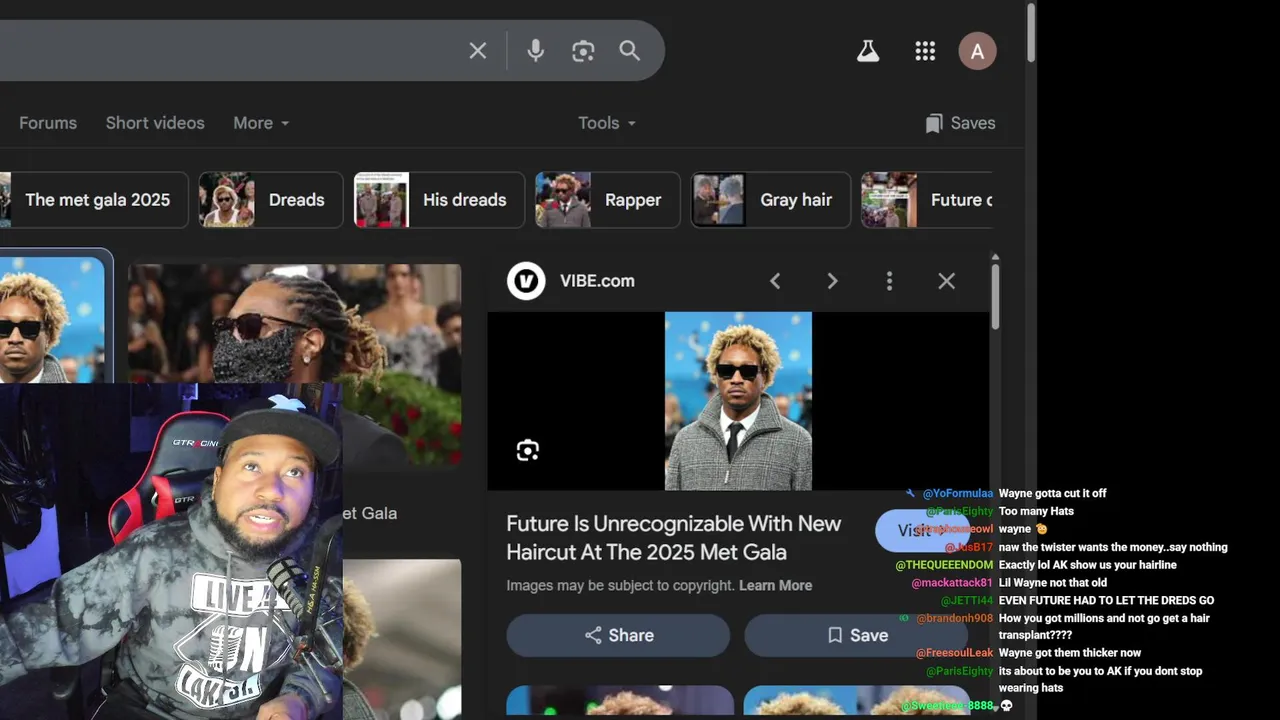1280x720 pixels.
Task: Select the 'Gray hair' filter chip
Action: [x=771, y=200]
